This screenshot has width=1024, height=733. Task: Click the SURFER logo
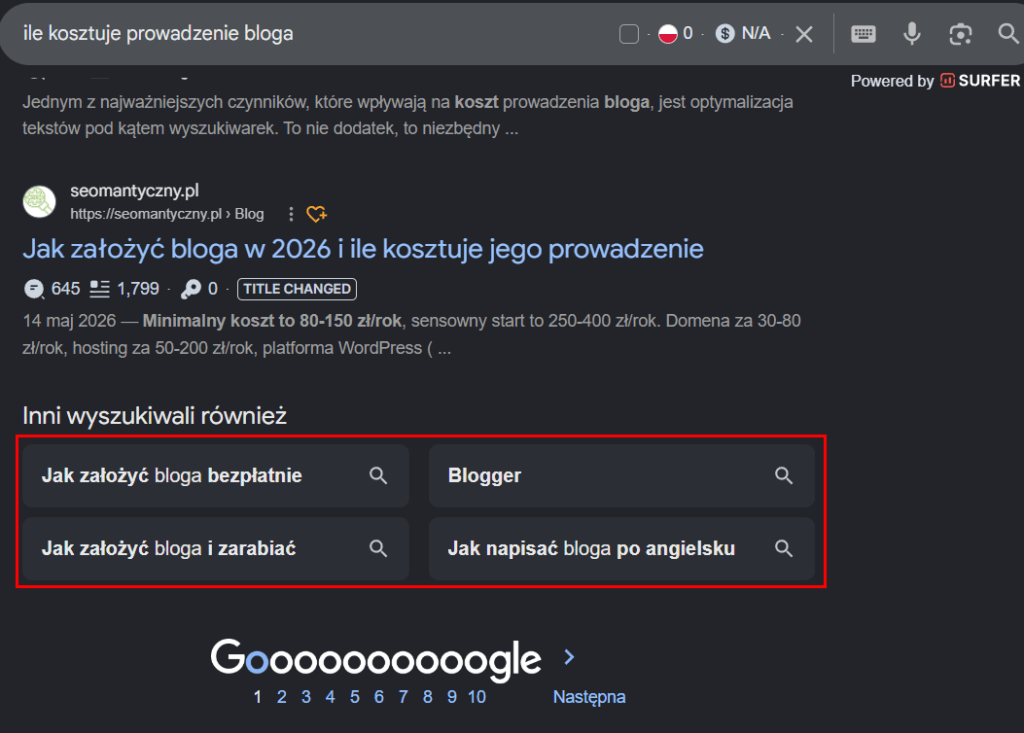tap(980, 80)
